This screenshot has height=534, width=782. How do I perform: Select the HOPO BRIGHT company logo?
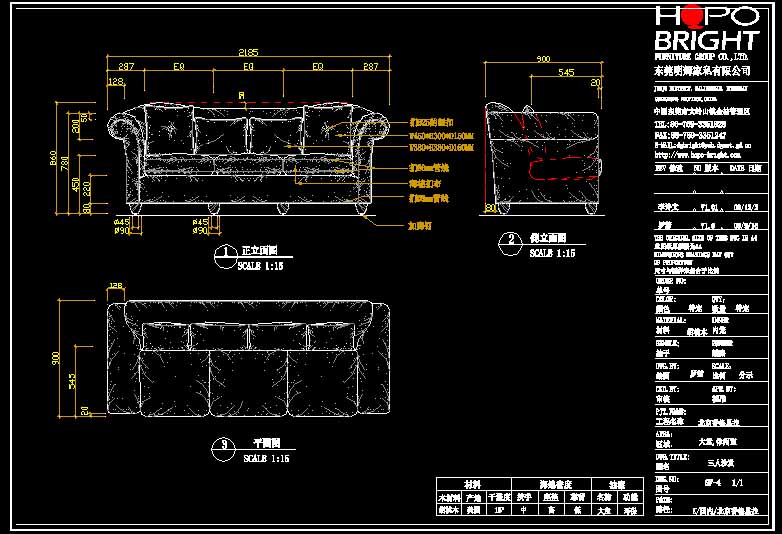click(707, 27)
